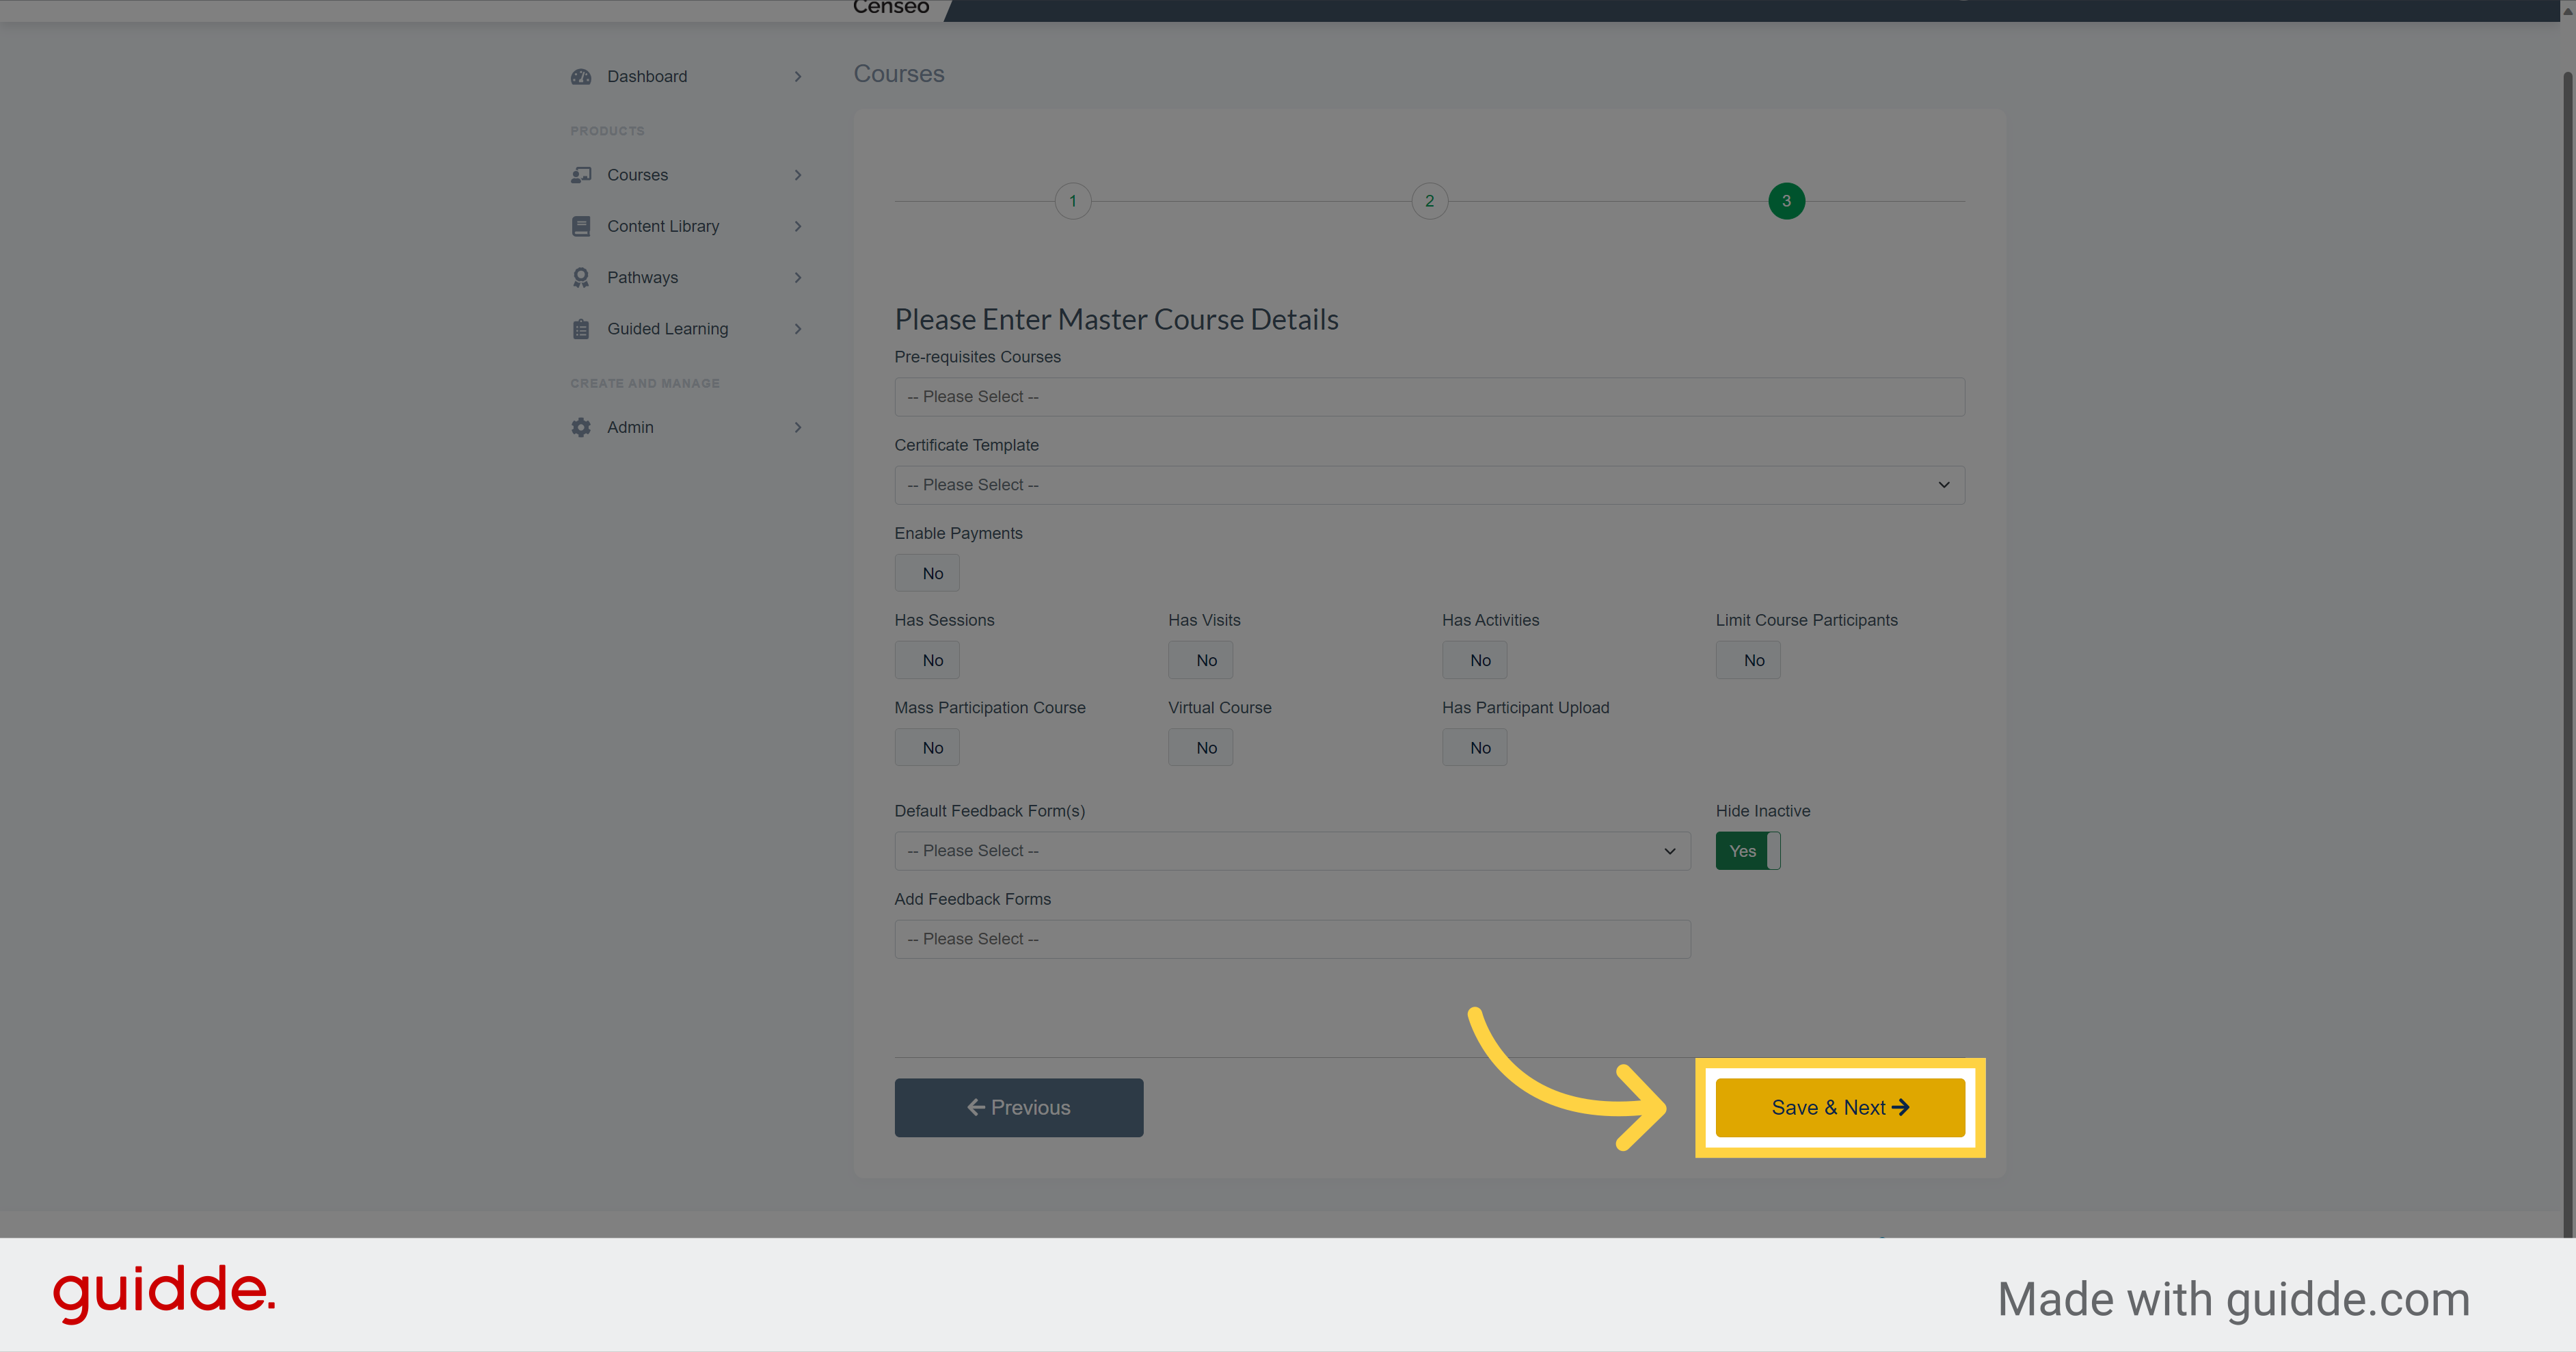Open the Certificate Template dropdown
Viewport: 2576px width, 1352px height.
pos(1430,485)
